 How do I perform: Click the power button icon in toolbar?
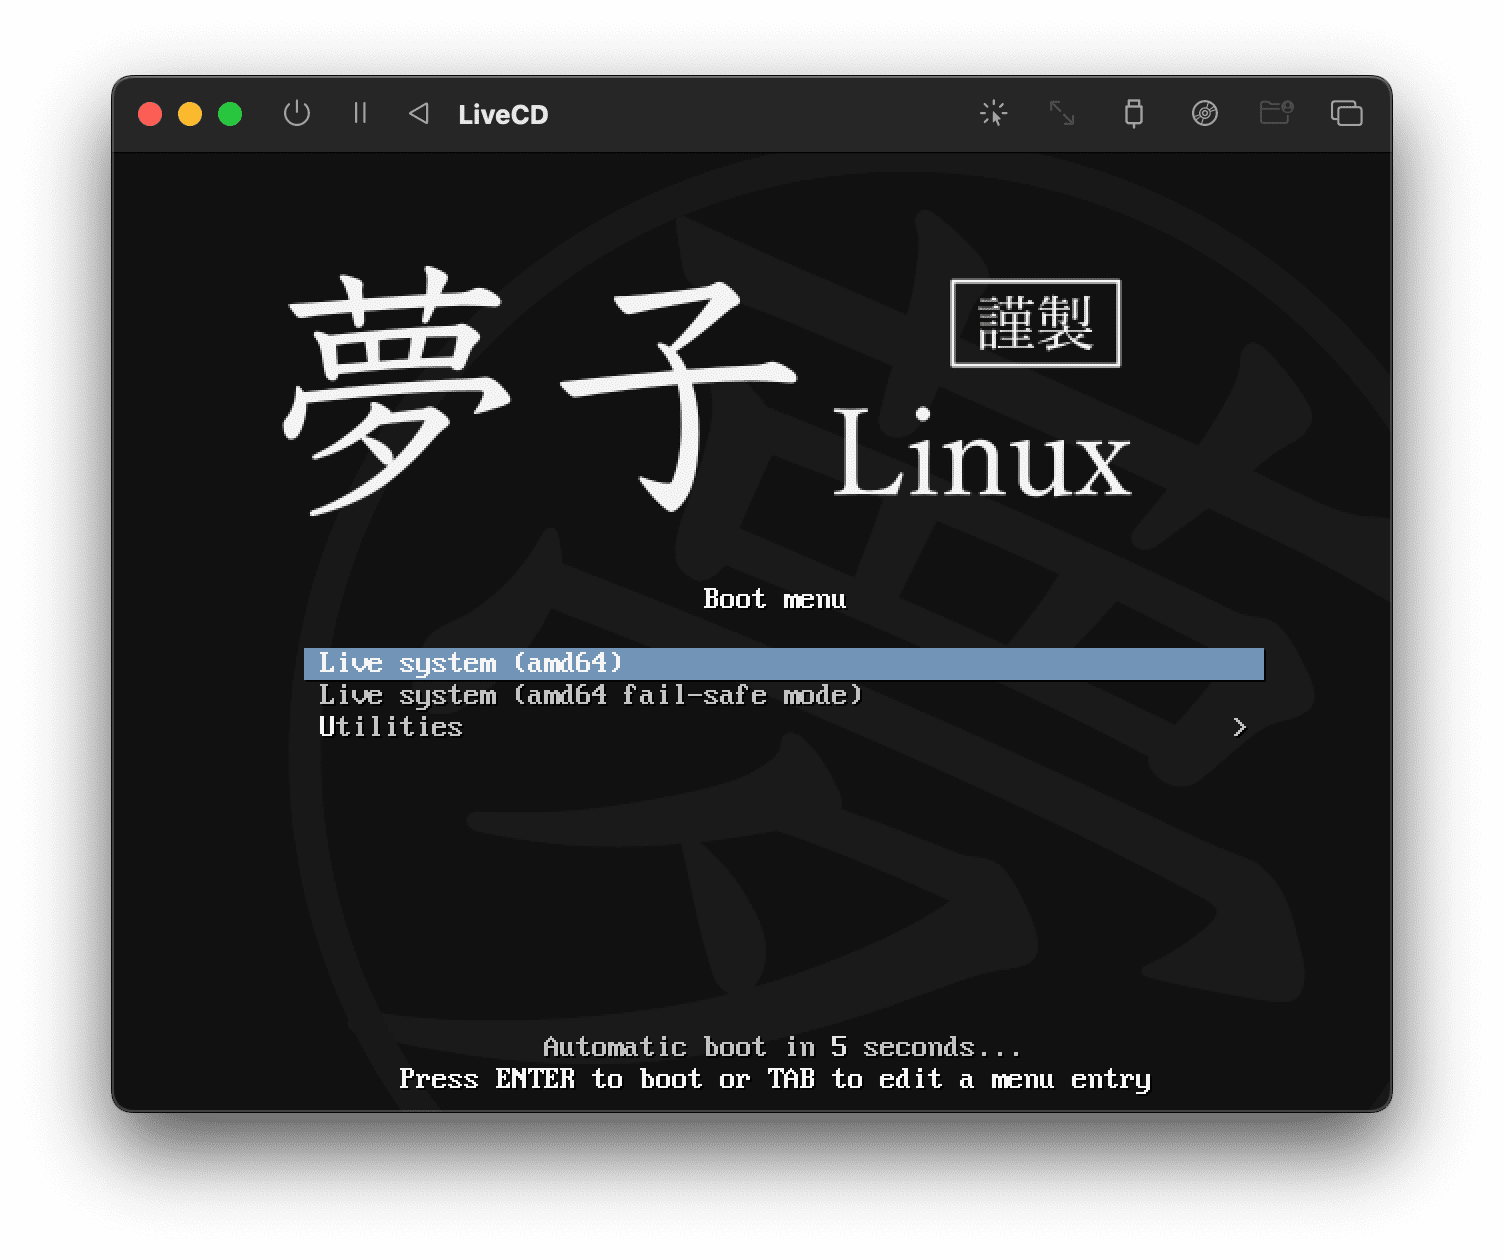click(296, 113)
